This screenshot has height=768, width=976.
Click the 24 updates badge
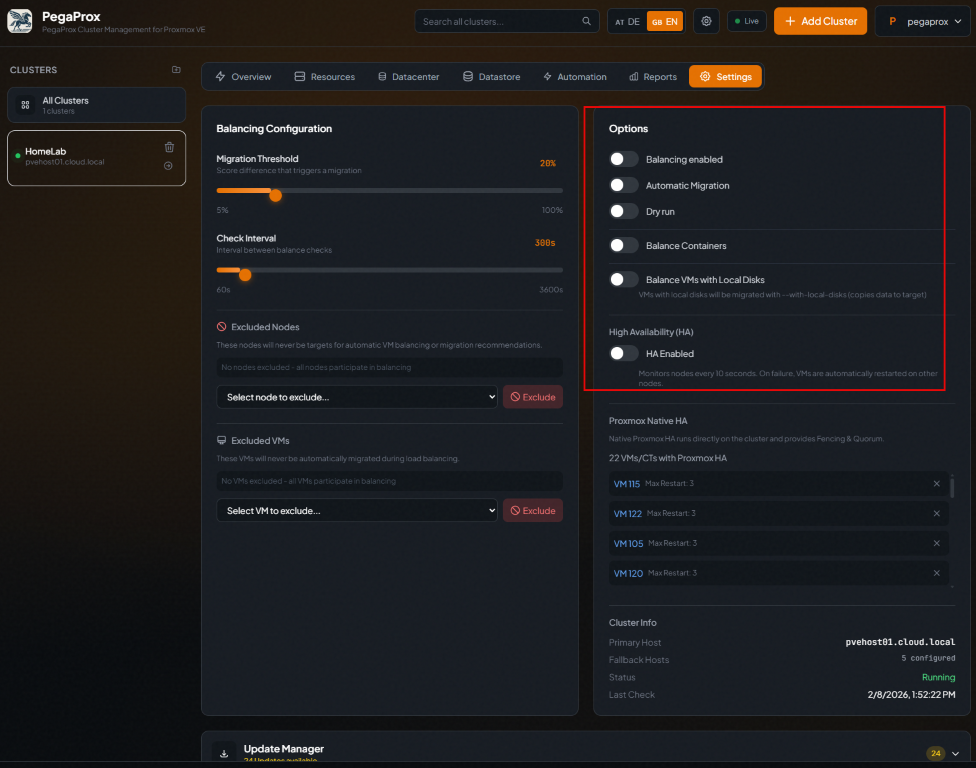click(x=936, y=754)
